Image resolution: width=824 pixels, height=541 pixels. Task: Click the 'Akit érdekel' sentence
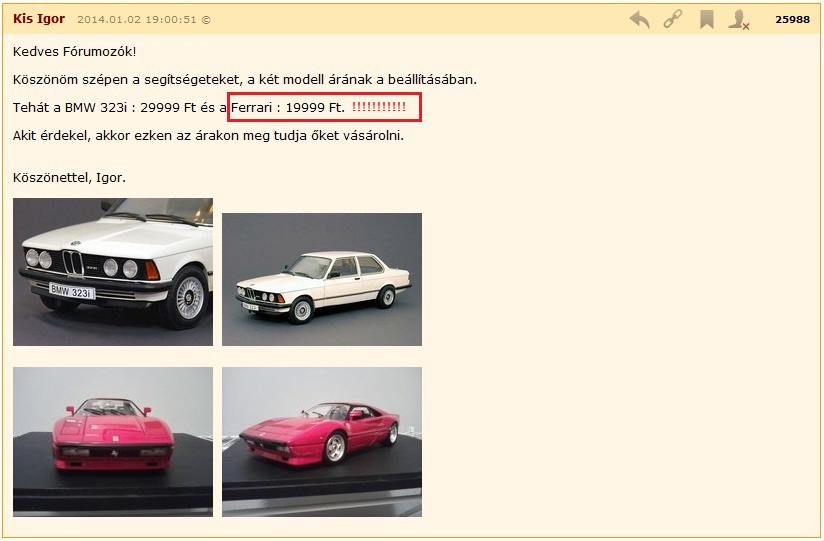pyautogui.click(x=208, y=135)
